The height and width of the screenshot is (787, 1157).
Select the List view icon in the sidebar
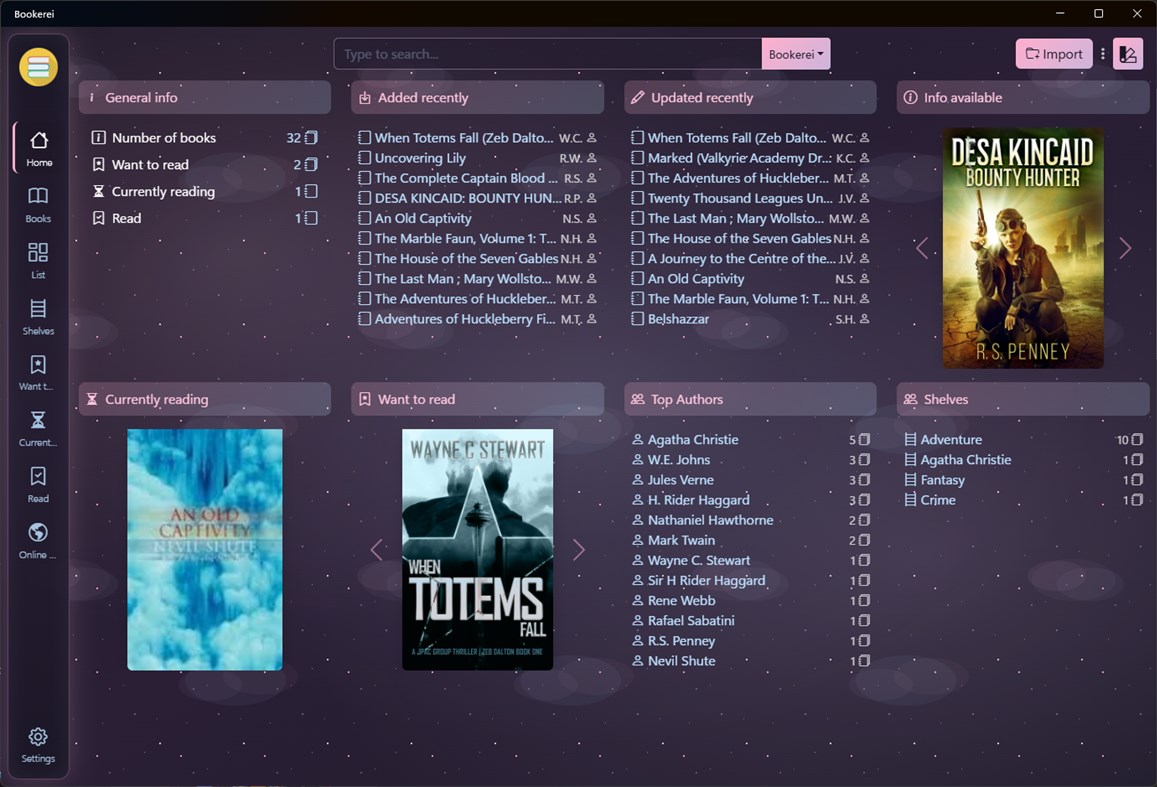[x=37, y=260]
